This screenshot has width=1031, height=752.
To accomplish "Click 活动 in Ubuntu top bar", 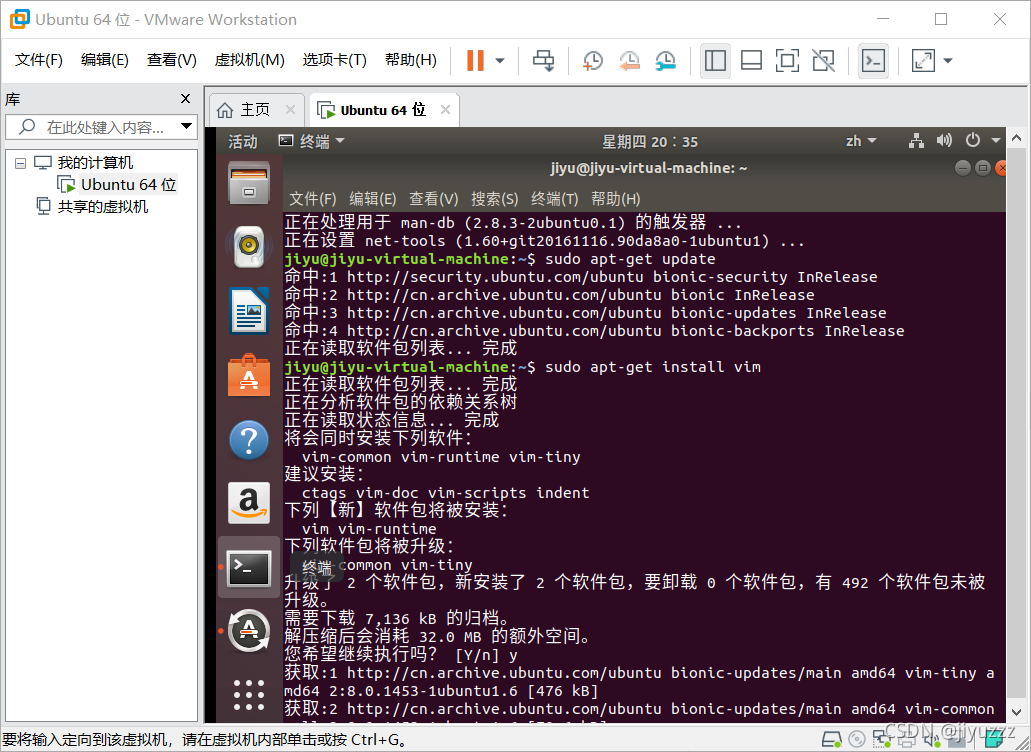I will pos(243,141).
